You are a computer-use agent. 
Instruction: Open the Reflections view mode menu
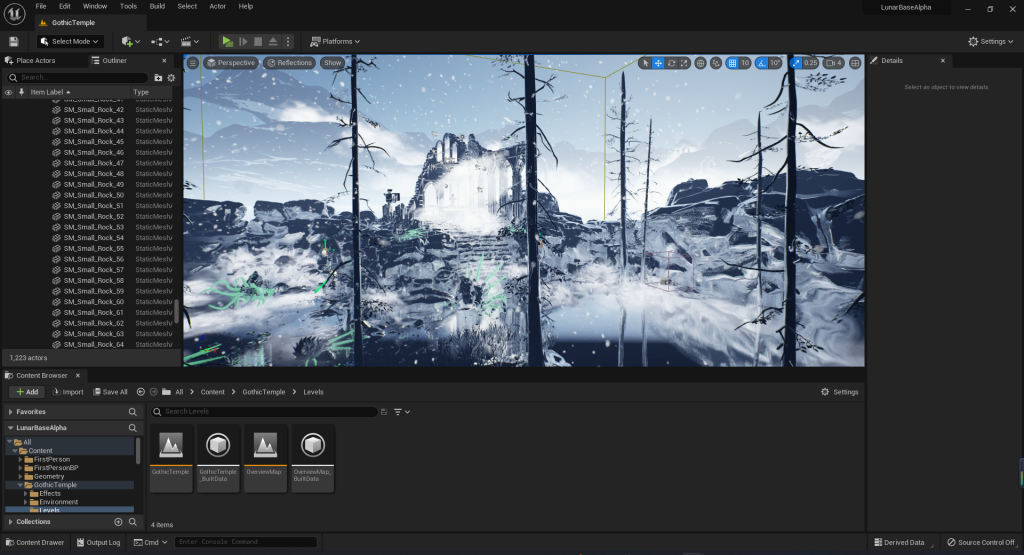coord(289,63)
